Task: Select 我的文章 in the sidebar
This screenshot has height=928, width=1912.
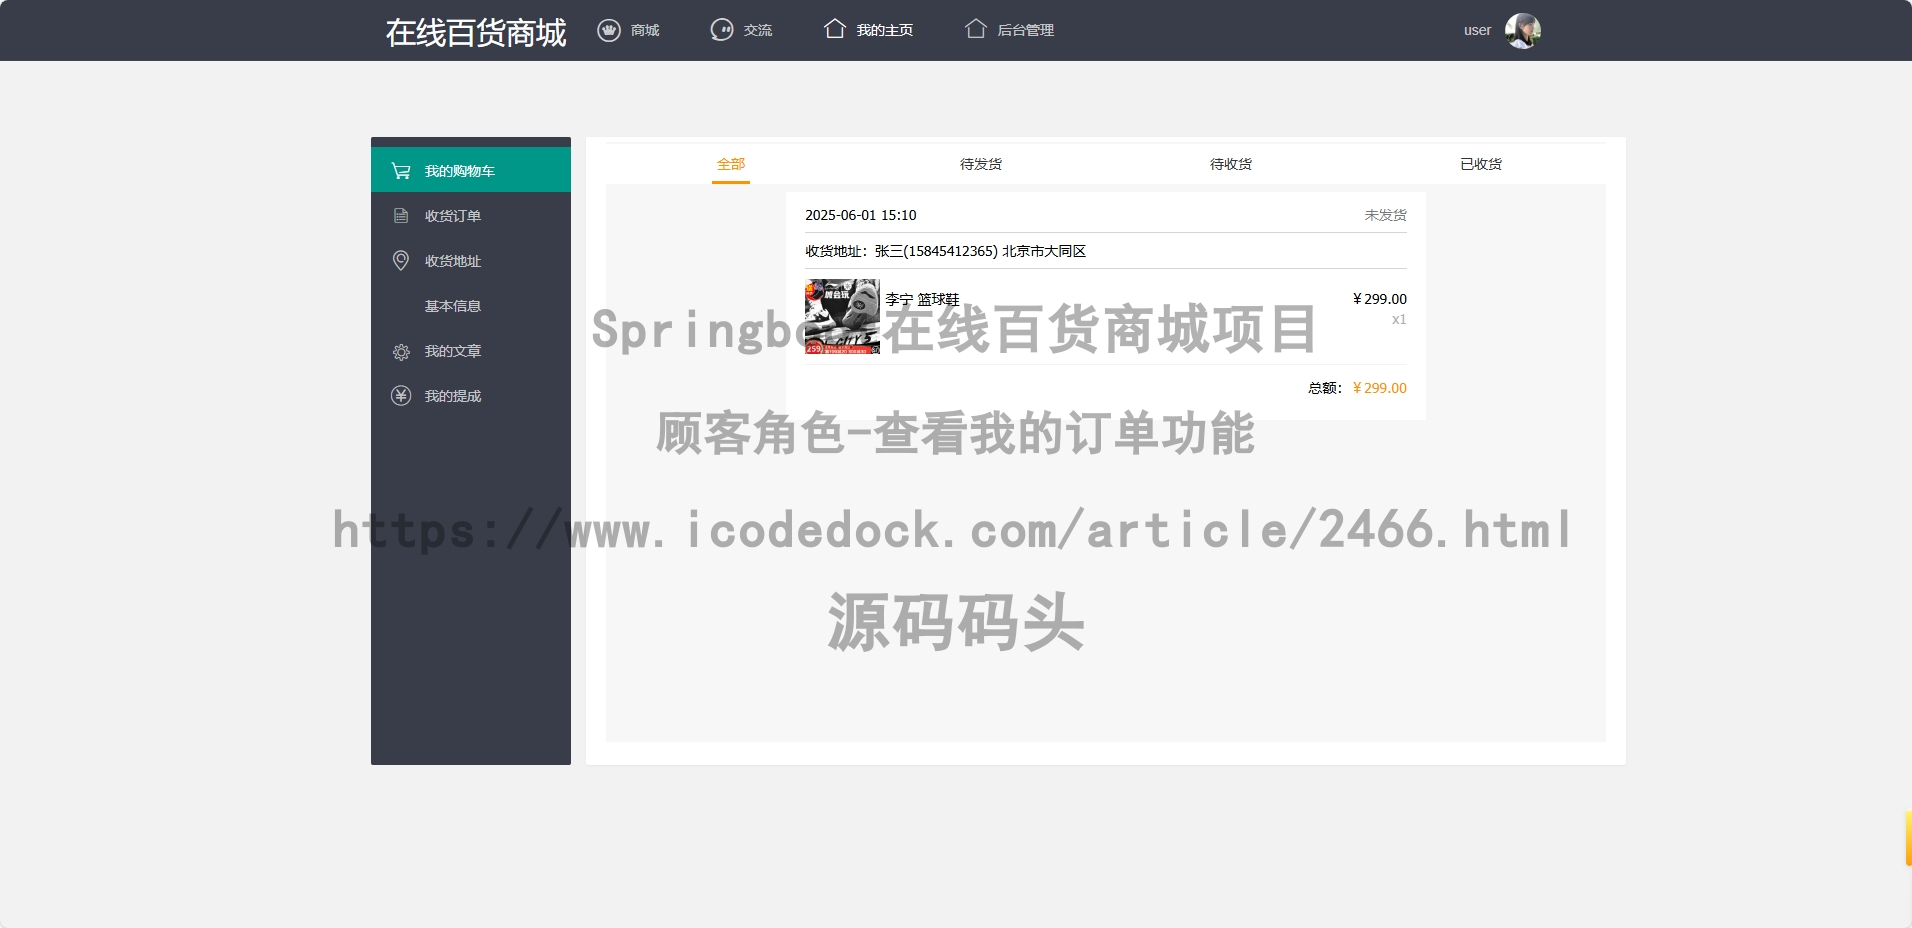Action: coord(471,350)
